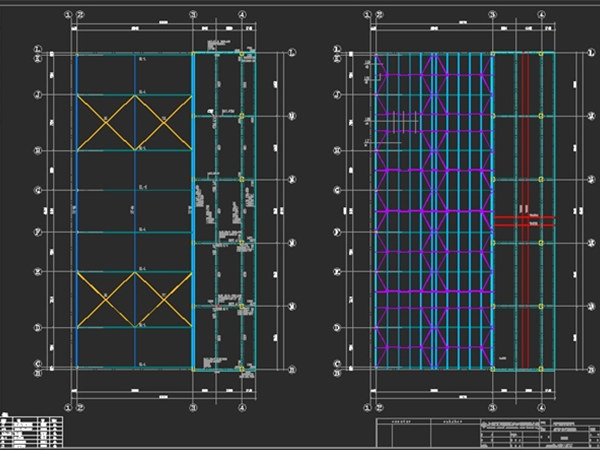Select the red horizontal beam in right plan

click(x=525, y=219)
